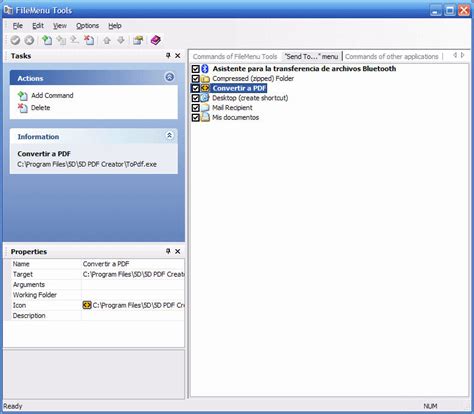Click the Mail Recipient envelope icon

coord(205,108)
